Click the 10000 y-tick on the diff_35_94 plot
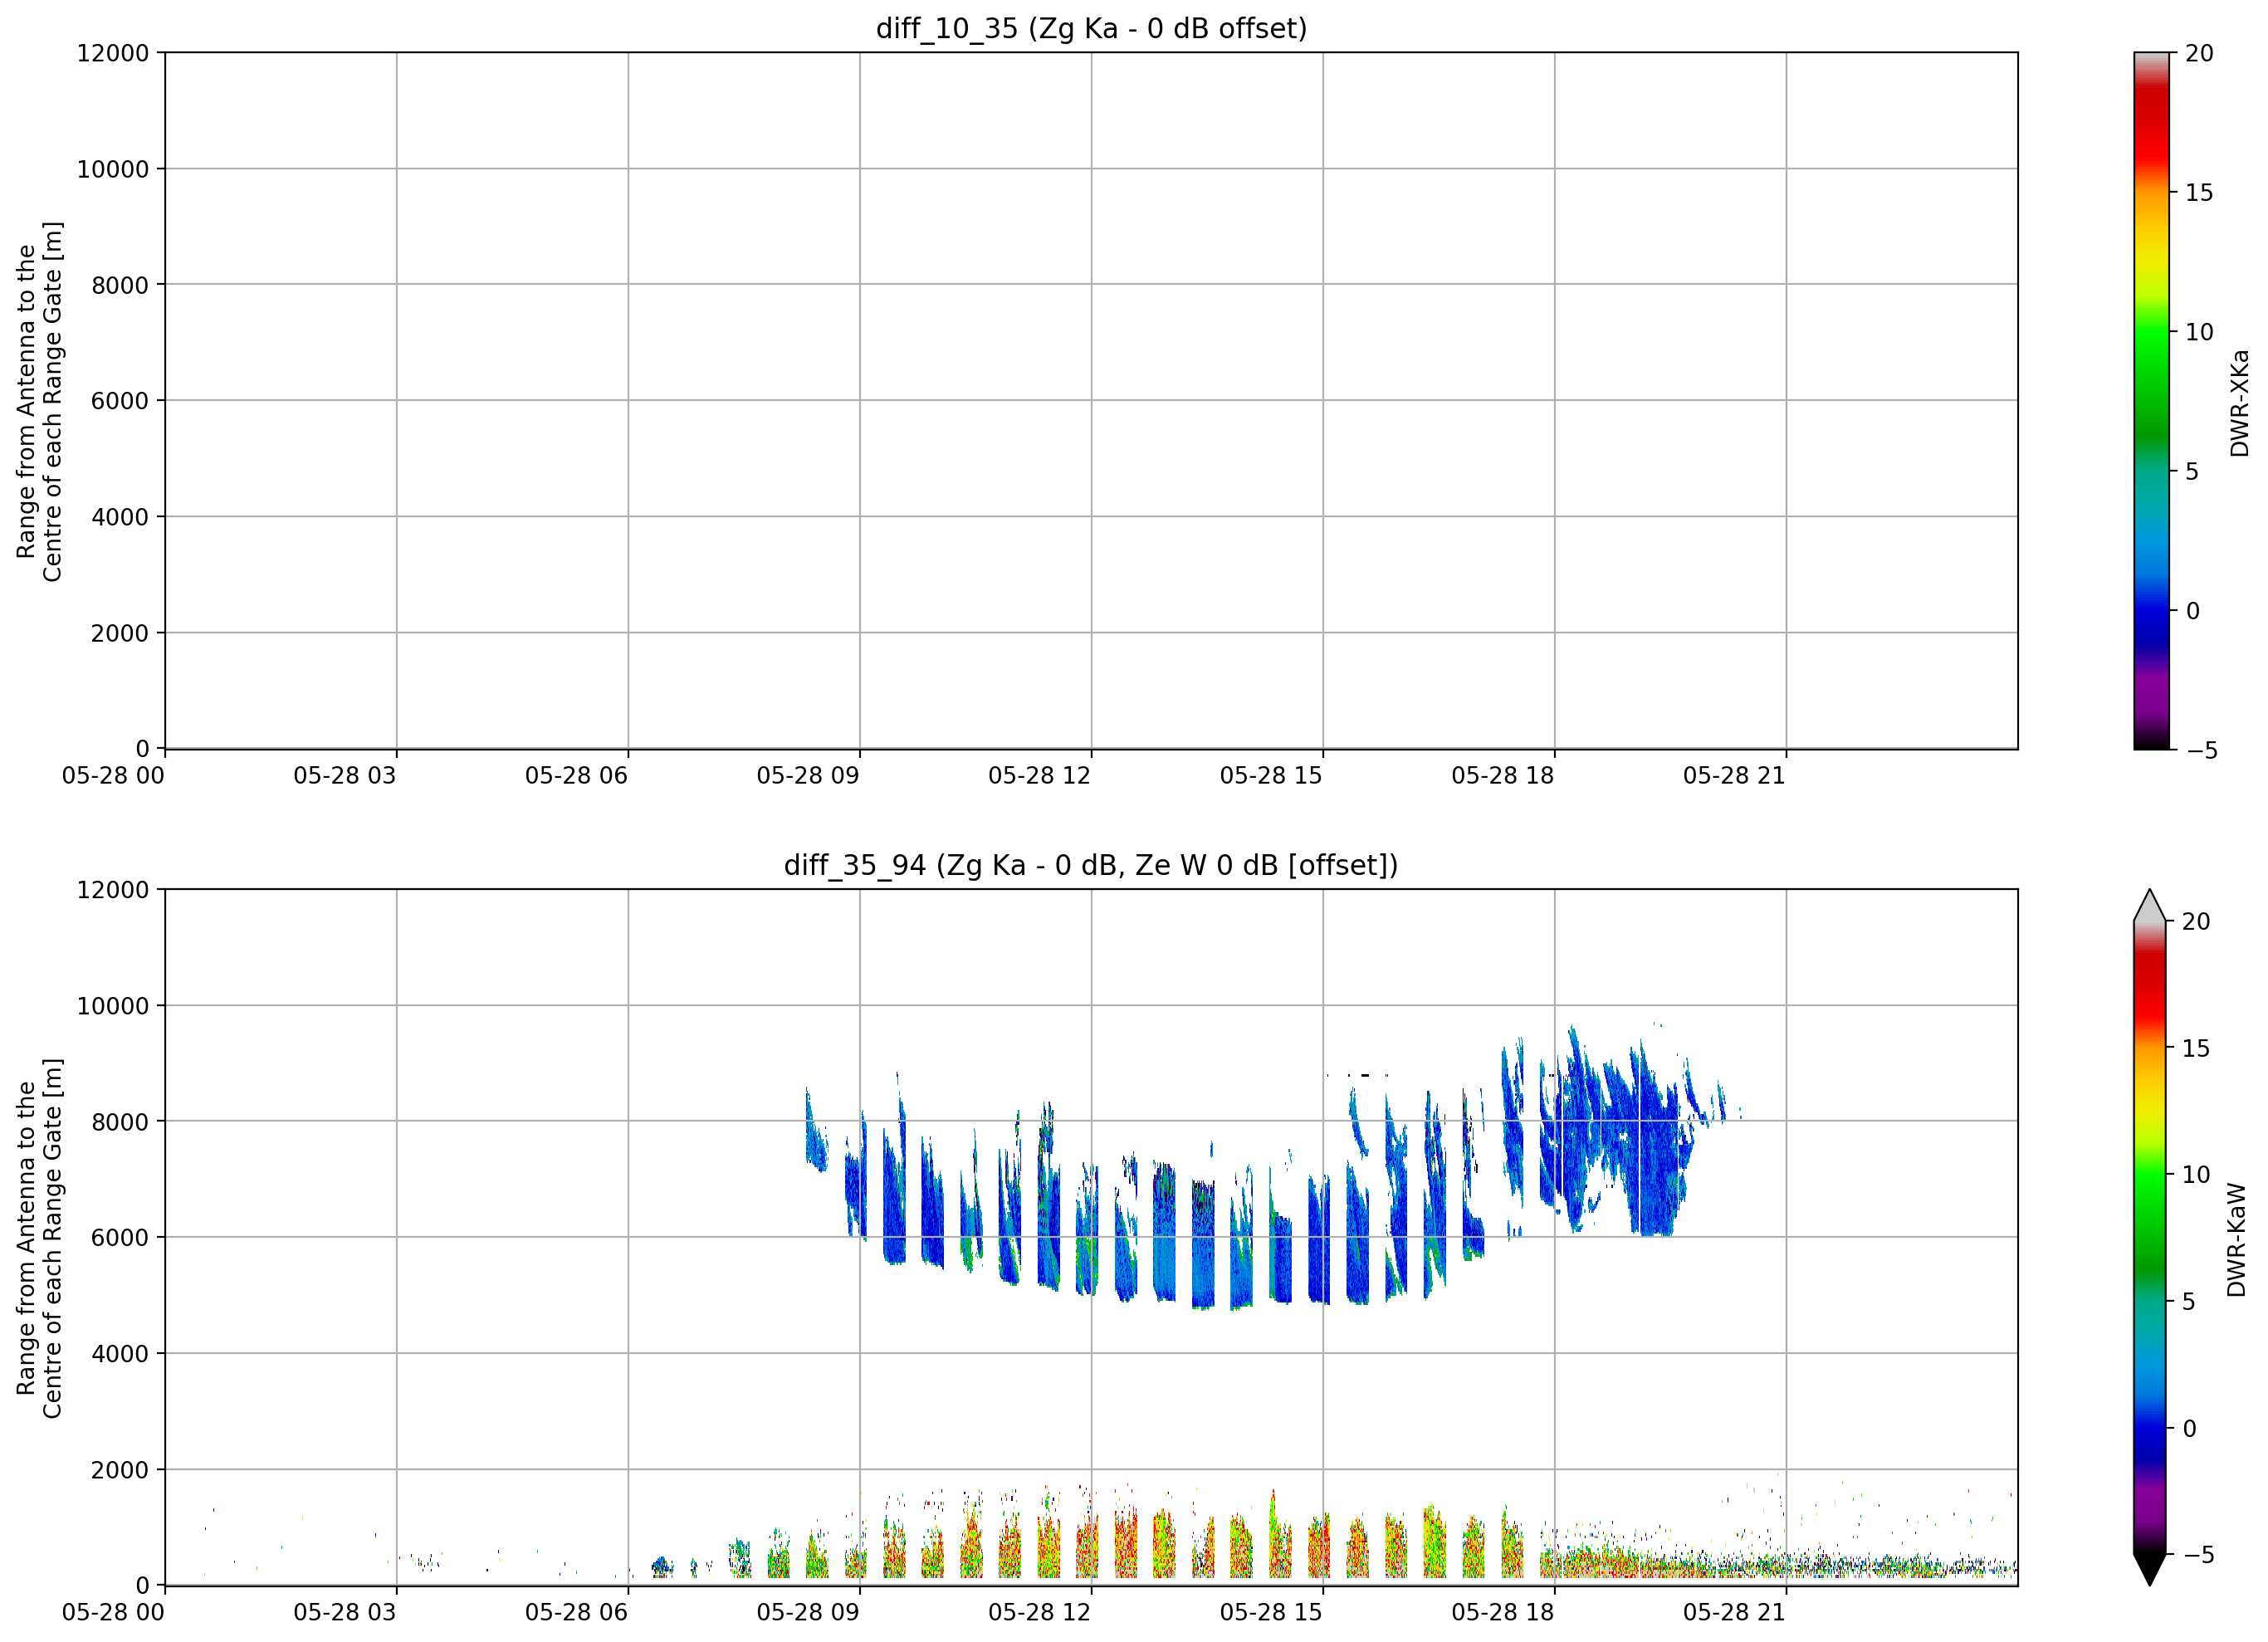The image size is (2268, 1642). click(113, 1006)
